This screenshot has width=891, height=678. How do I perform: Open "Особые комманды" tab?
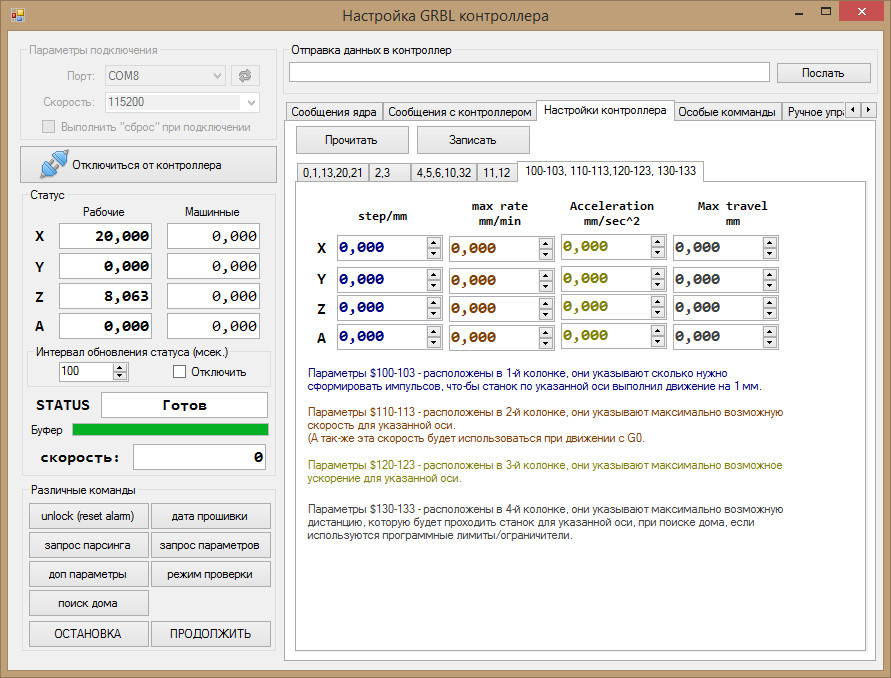[727, 112]
